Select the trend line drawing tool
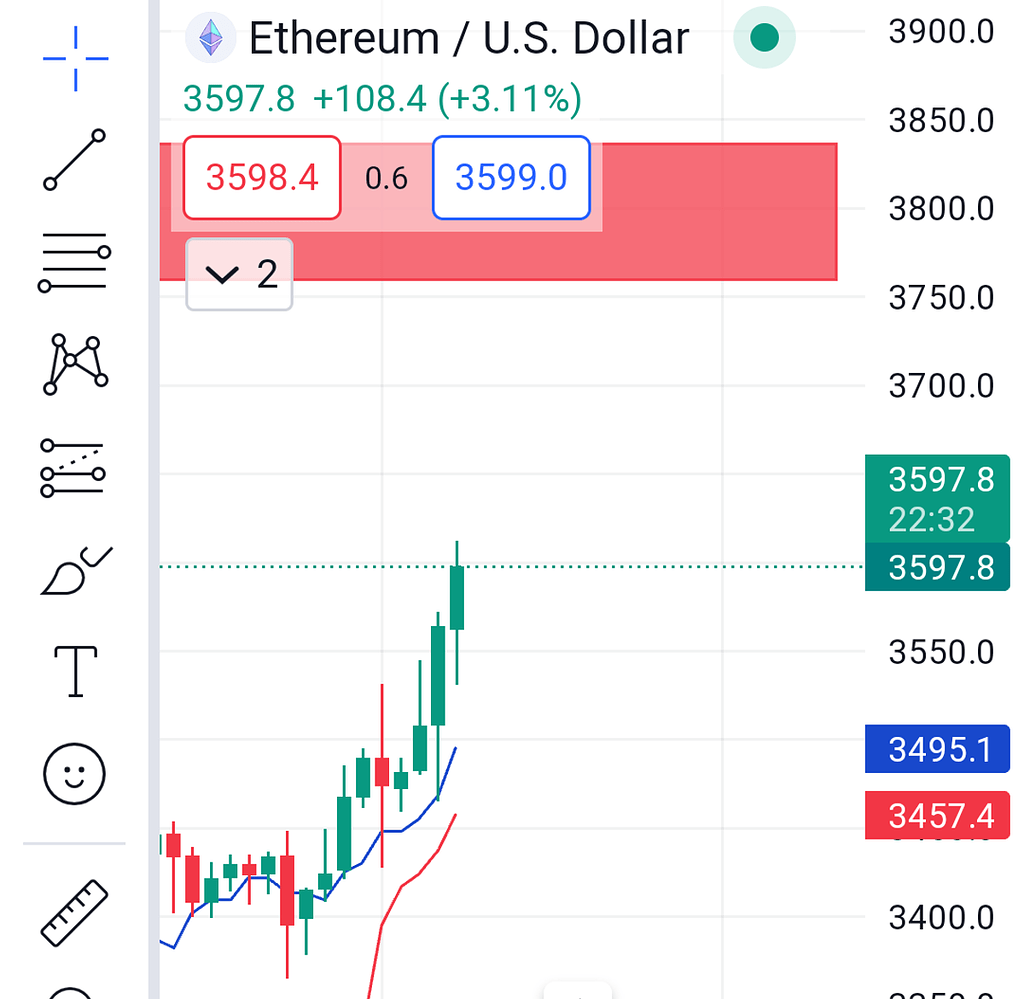 point(75,160)
